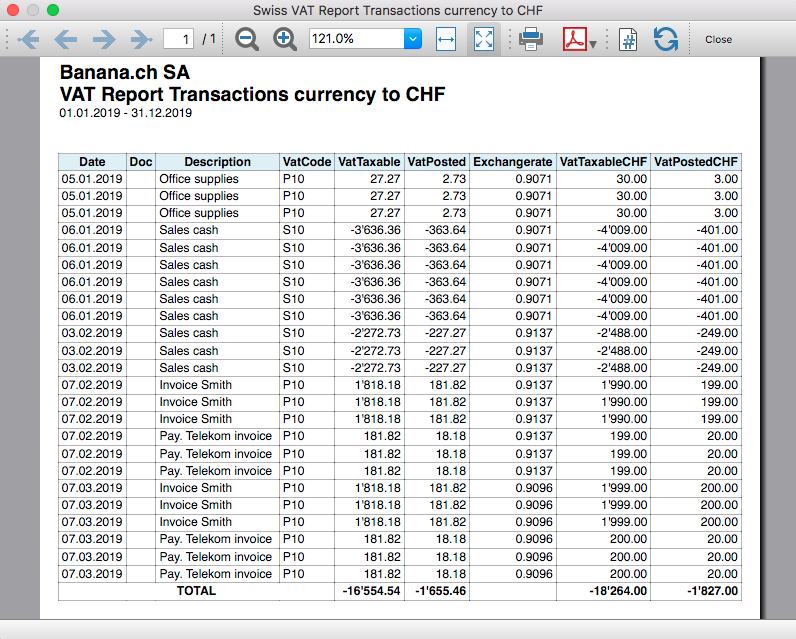Select the TOTAL row label
Viewport: 796px width, 639px height.
tap(196, 591)
